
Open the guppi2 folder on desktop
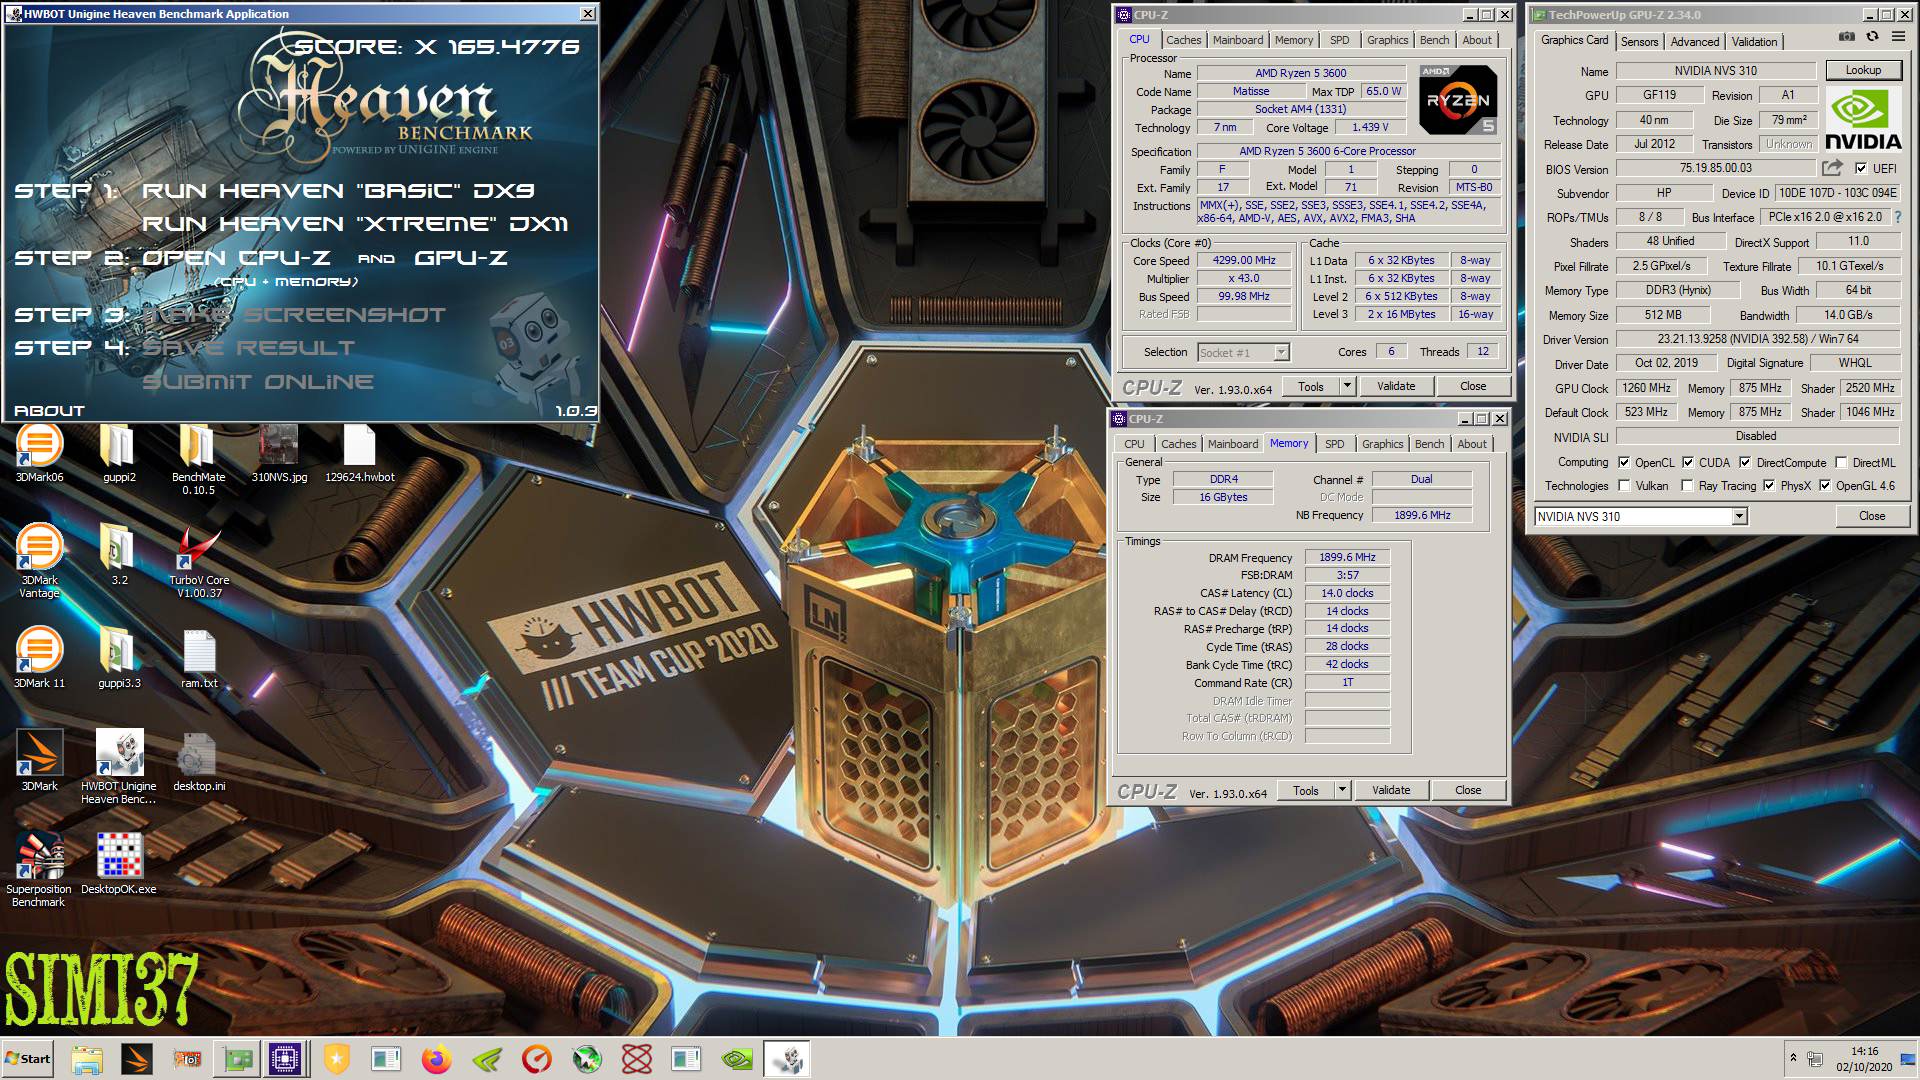[119, 454]
